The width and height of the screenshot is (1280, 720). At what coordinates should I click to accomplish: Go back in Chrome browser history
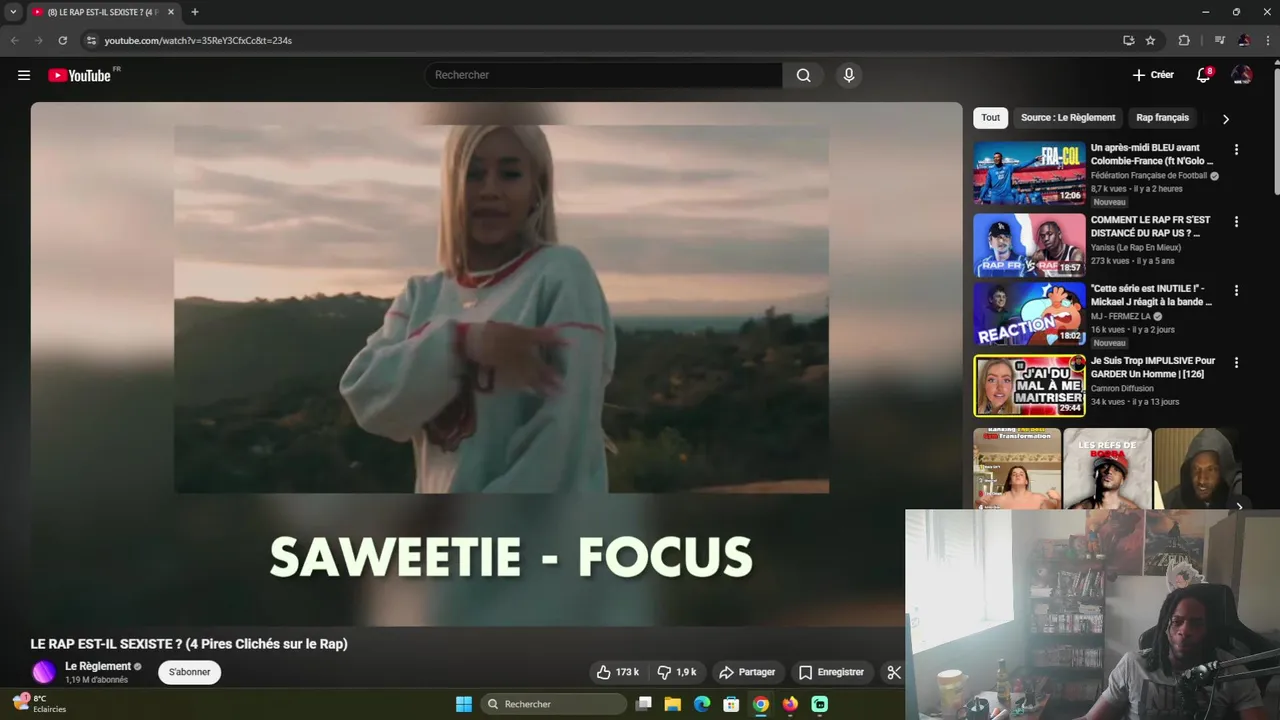[14, 40]
